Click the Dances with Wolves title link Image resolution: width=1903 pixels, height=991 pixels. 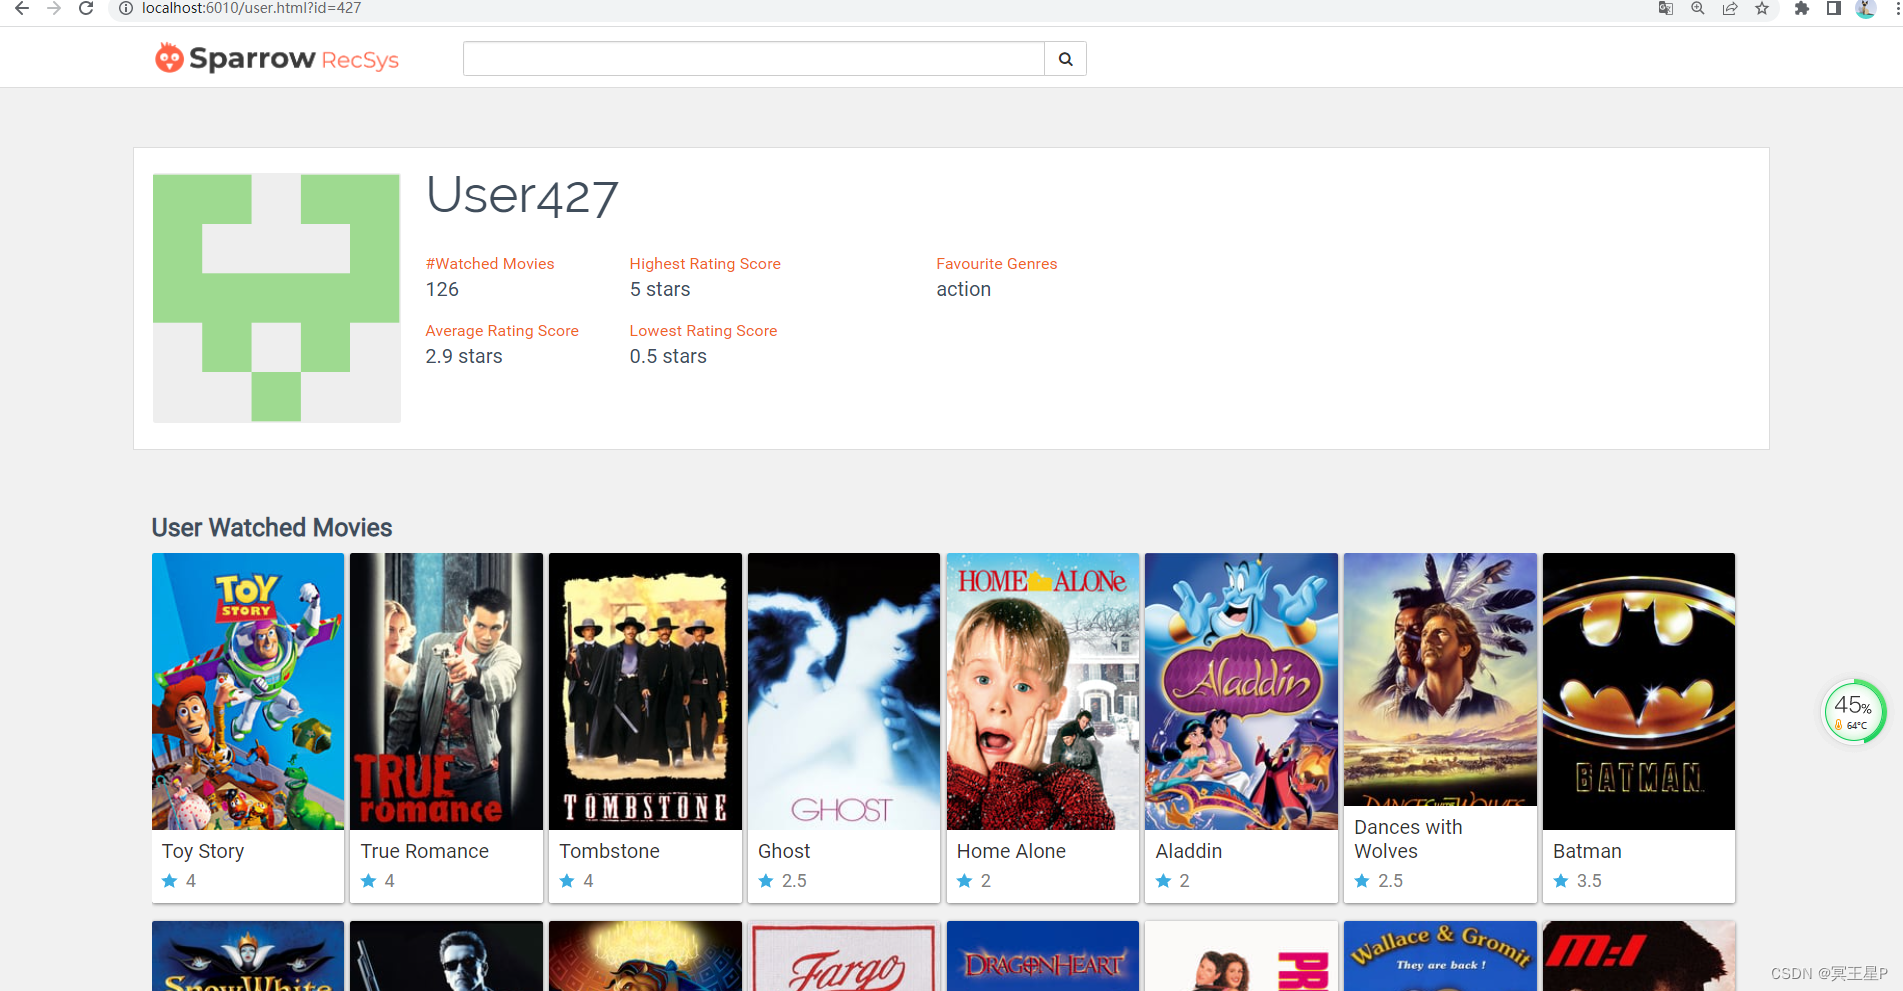(x=1408, y=839)
